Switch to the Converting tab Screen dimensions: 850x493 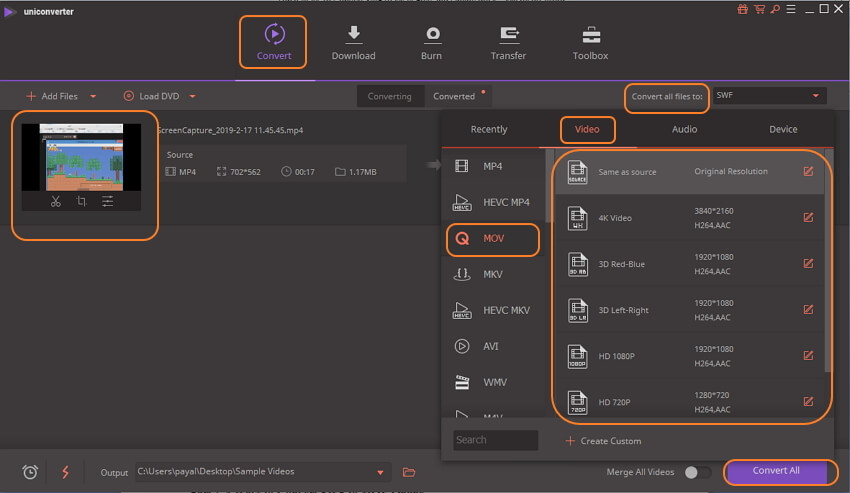pos(390,96)
